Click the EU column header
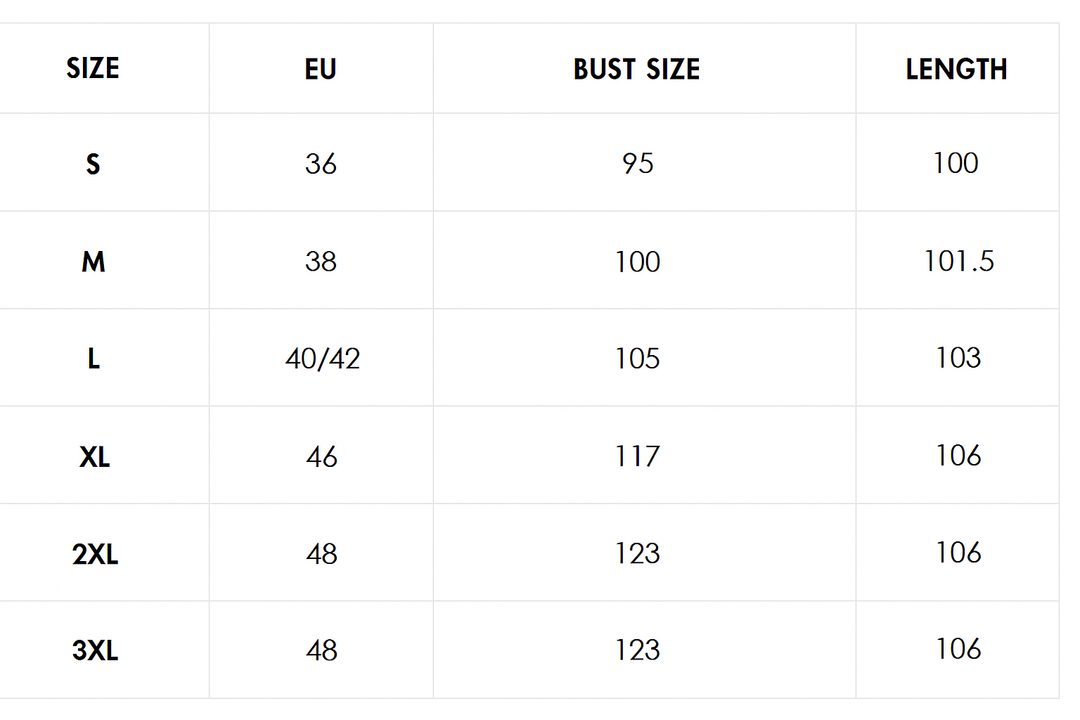Viewport: 1080px width, 720px height. 320,69
